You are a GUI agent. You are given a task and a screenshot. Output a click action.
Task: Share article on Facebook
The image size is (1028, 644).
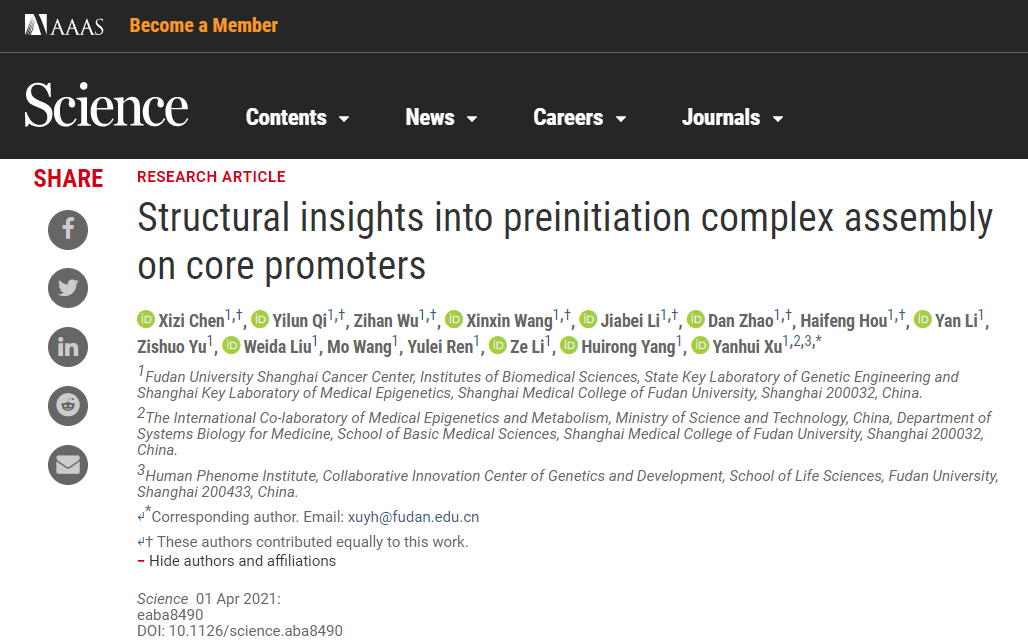click(x=68, y=230)
